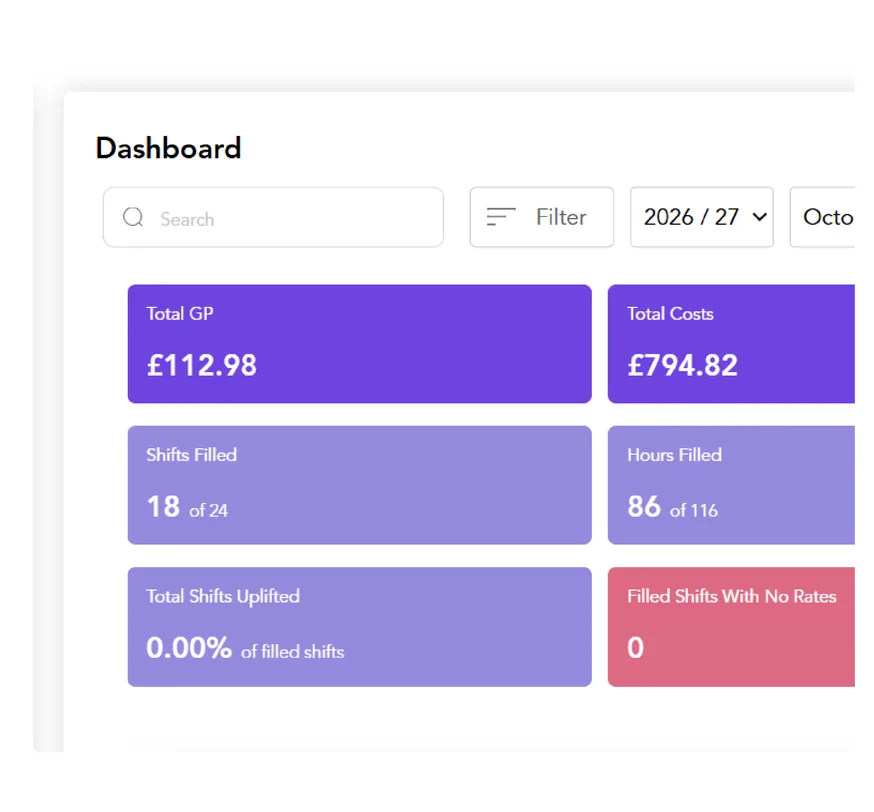The image size is (874, 812).
Task: Click the 18 of 24 shifts figure
Action: pos(187,507)
